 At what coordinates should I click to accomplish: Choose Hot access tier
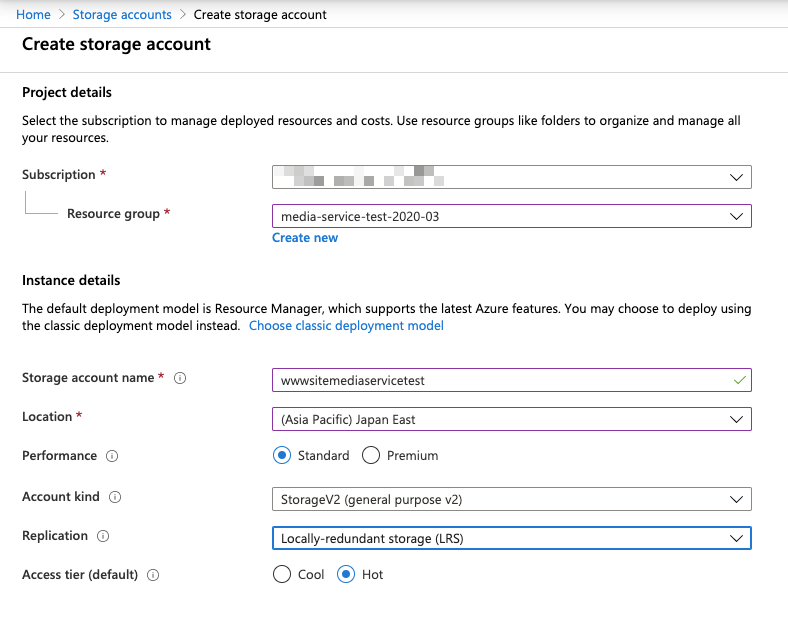346,575
